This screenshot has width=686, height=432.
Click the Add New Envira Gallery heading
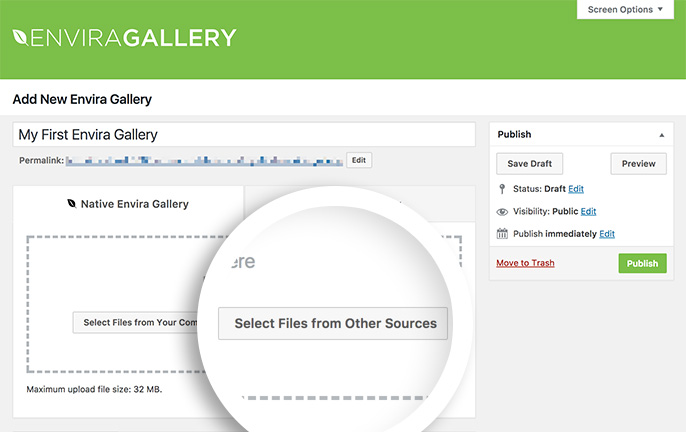coord(82,99)
